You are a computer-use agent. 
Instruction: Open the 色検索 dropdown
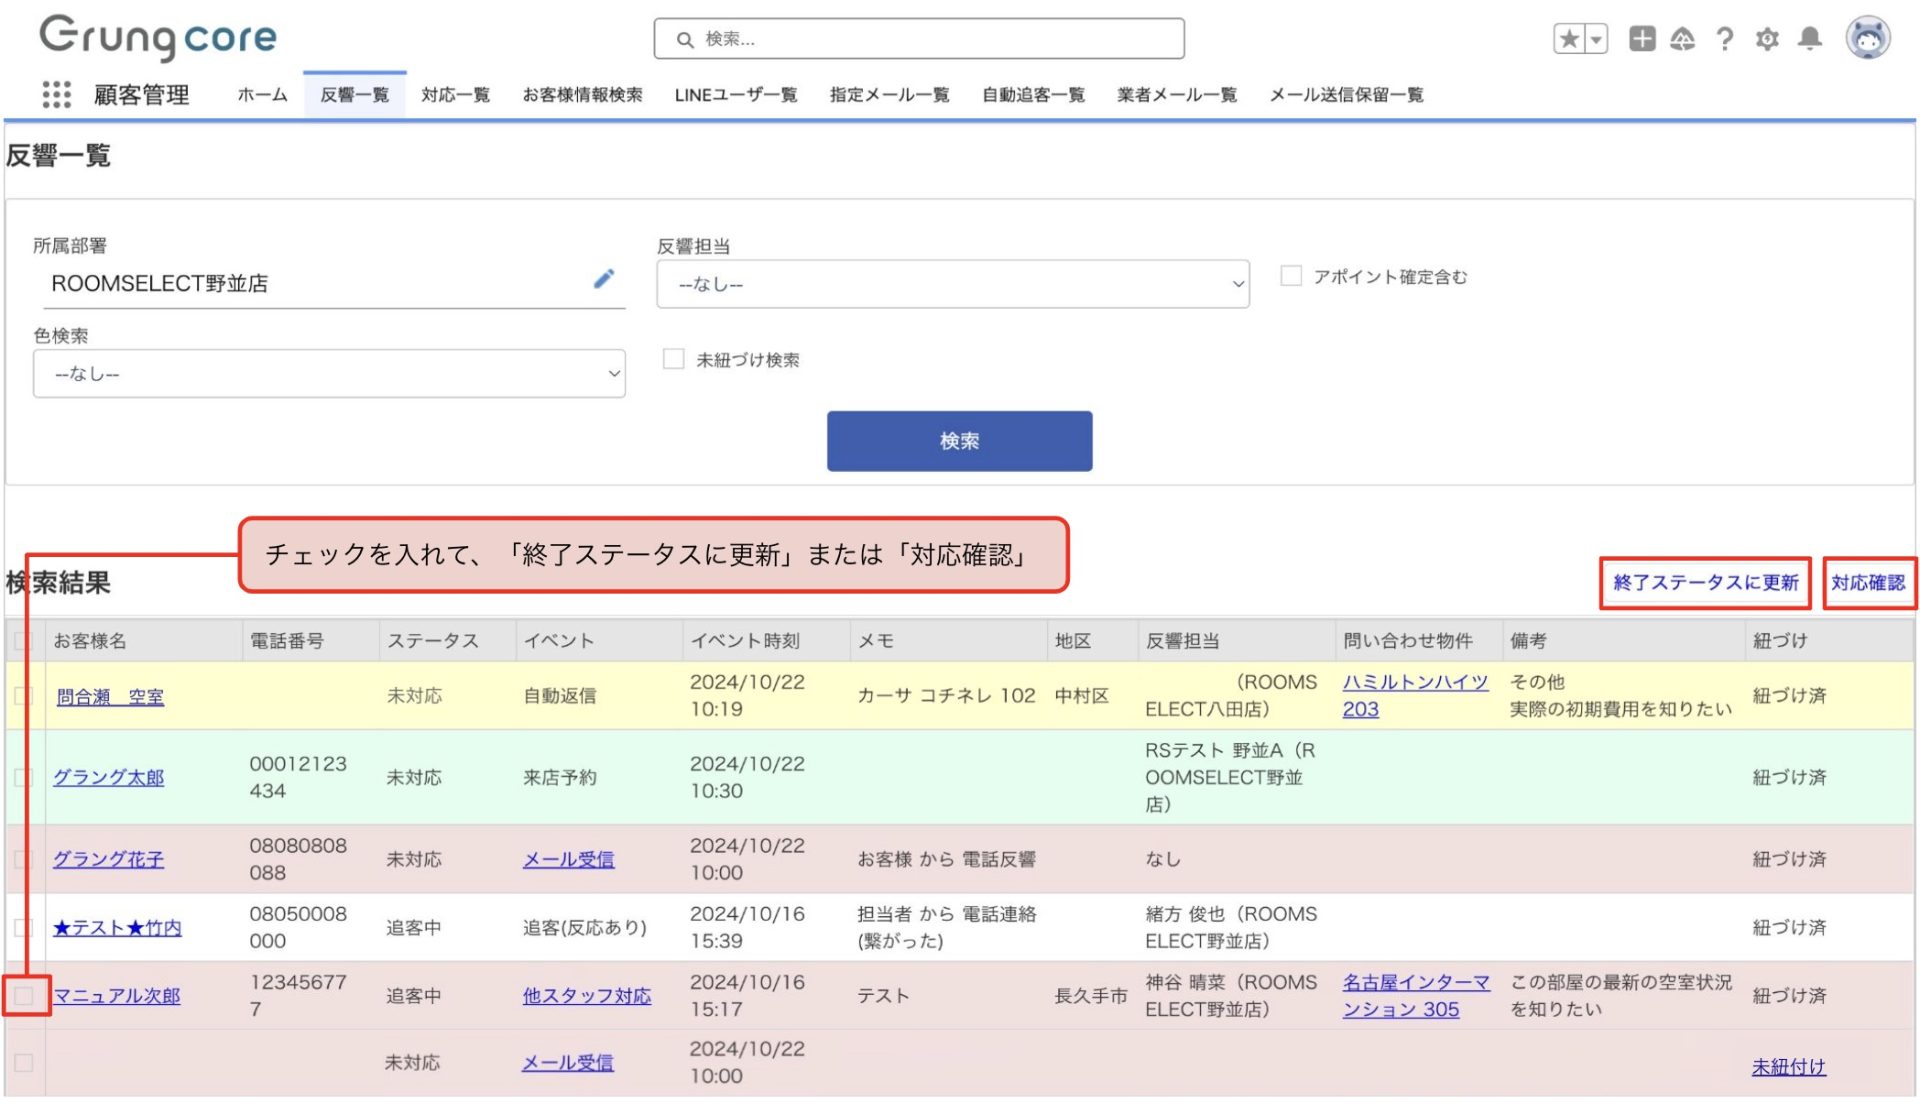pyautogui.click(x=329, y=374)
